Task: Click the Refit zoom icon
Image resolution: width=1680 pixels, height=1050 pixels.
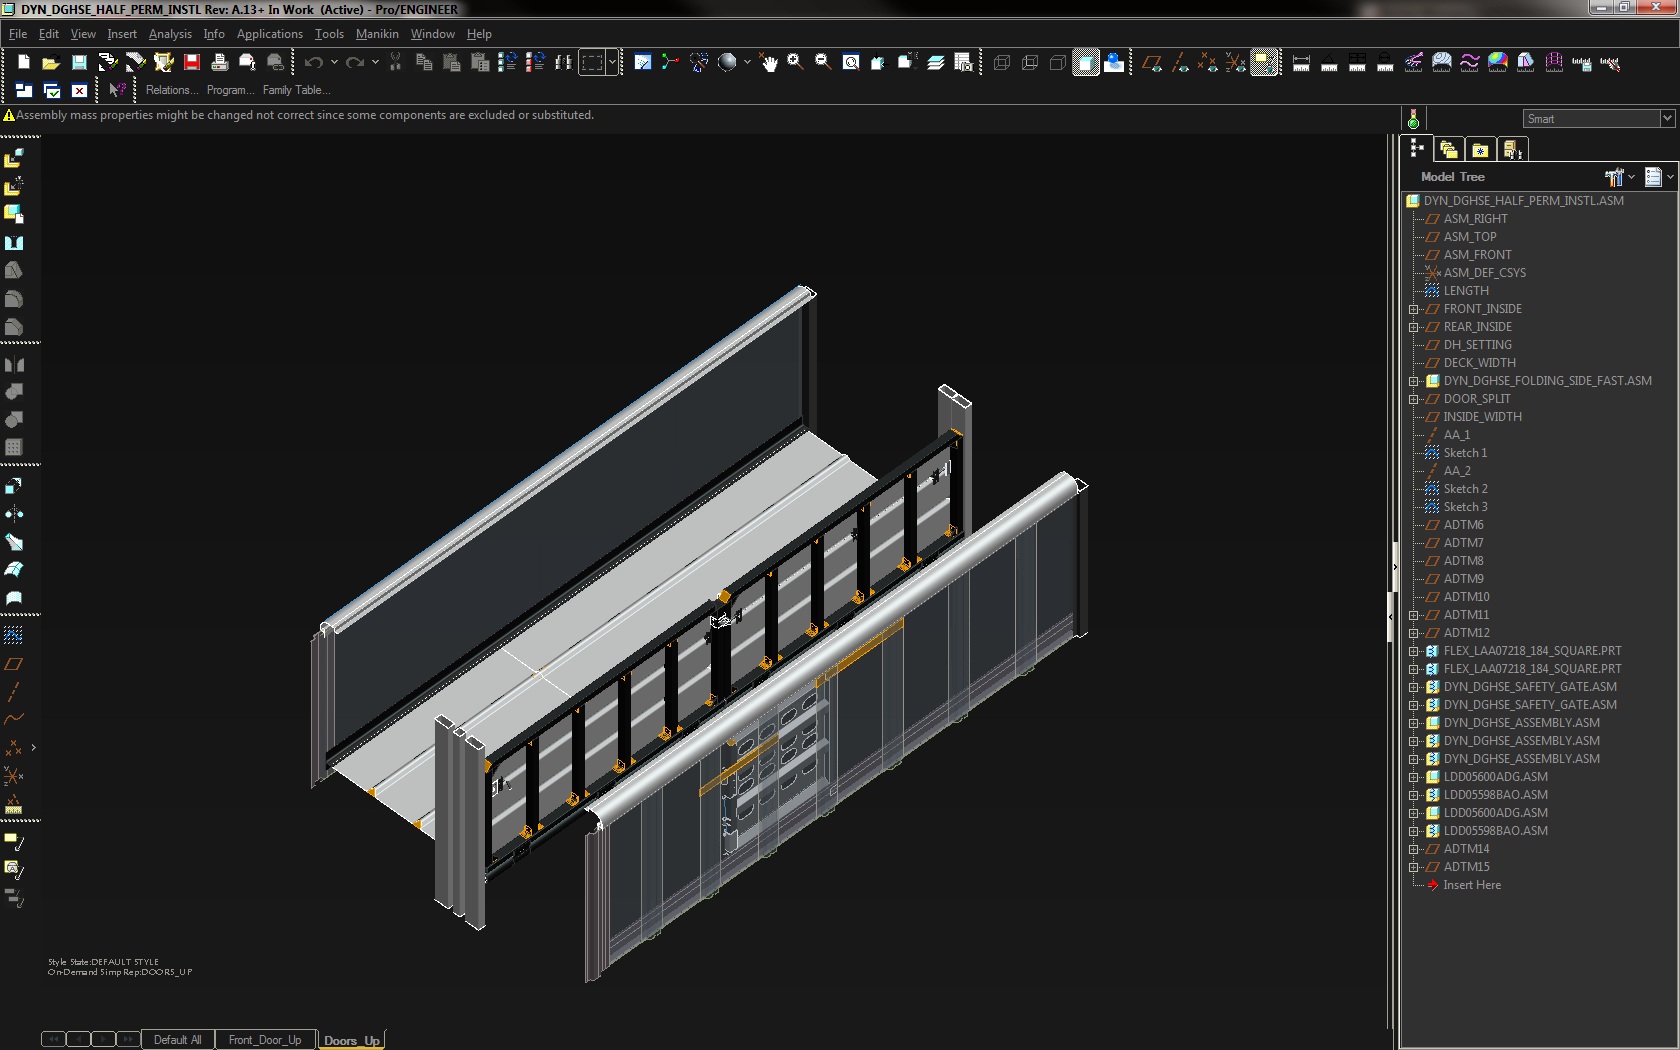Action: coord(851,62)
